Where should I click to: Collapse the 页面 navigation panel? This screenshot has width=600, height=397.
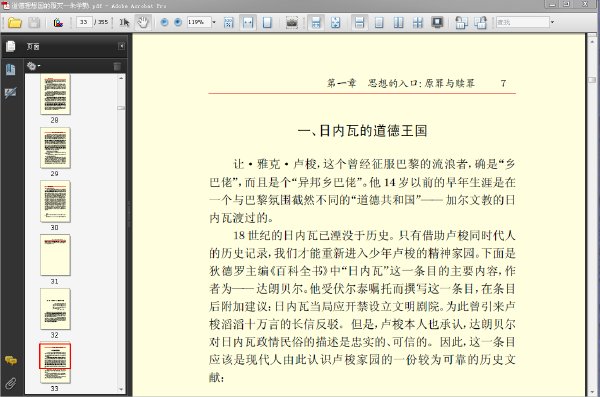pos(121,46)
